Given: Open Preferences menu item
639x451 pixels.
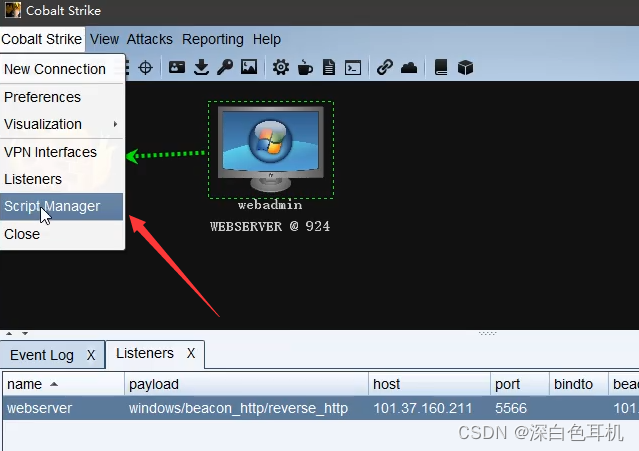Looking at the screenshot, I should click(x=62, y=97).
